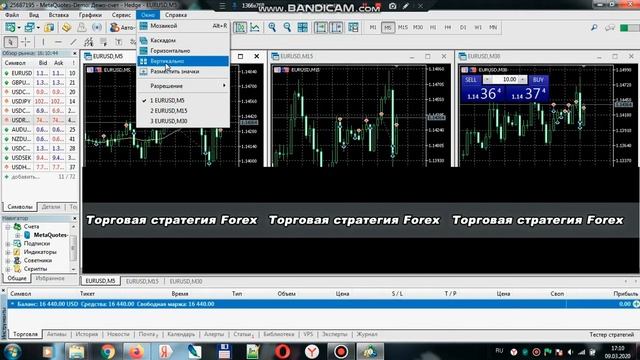Select the crosshair tool
This screenshot has height=360, width=640.
tap(25, 42)
